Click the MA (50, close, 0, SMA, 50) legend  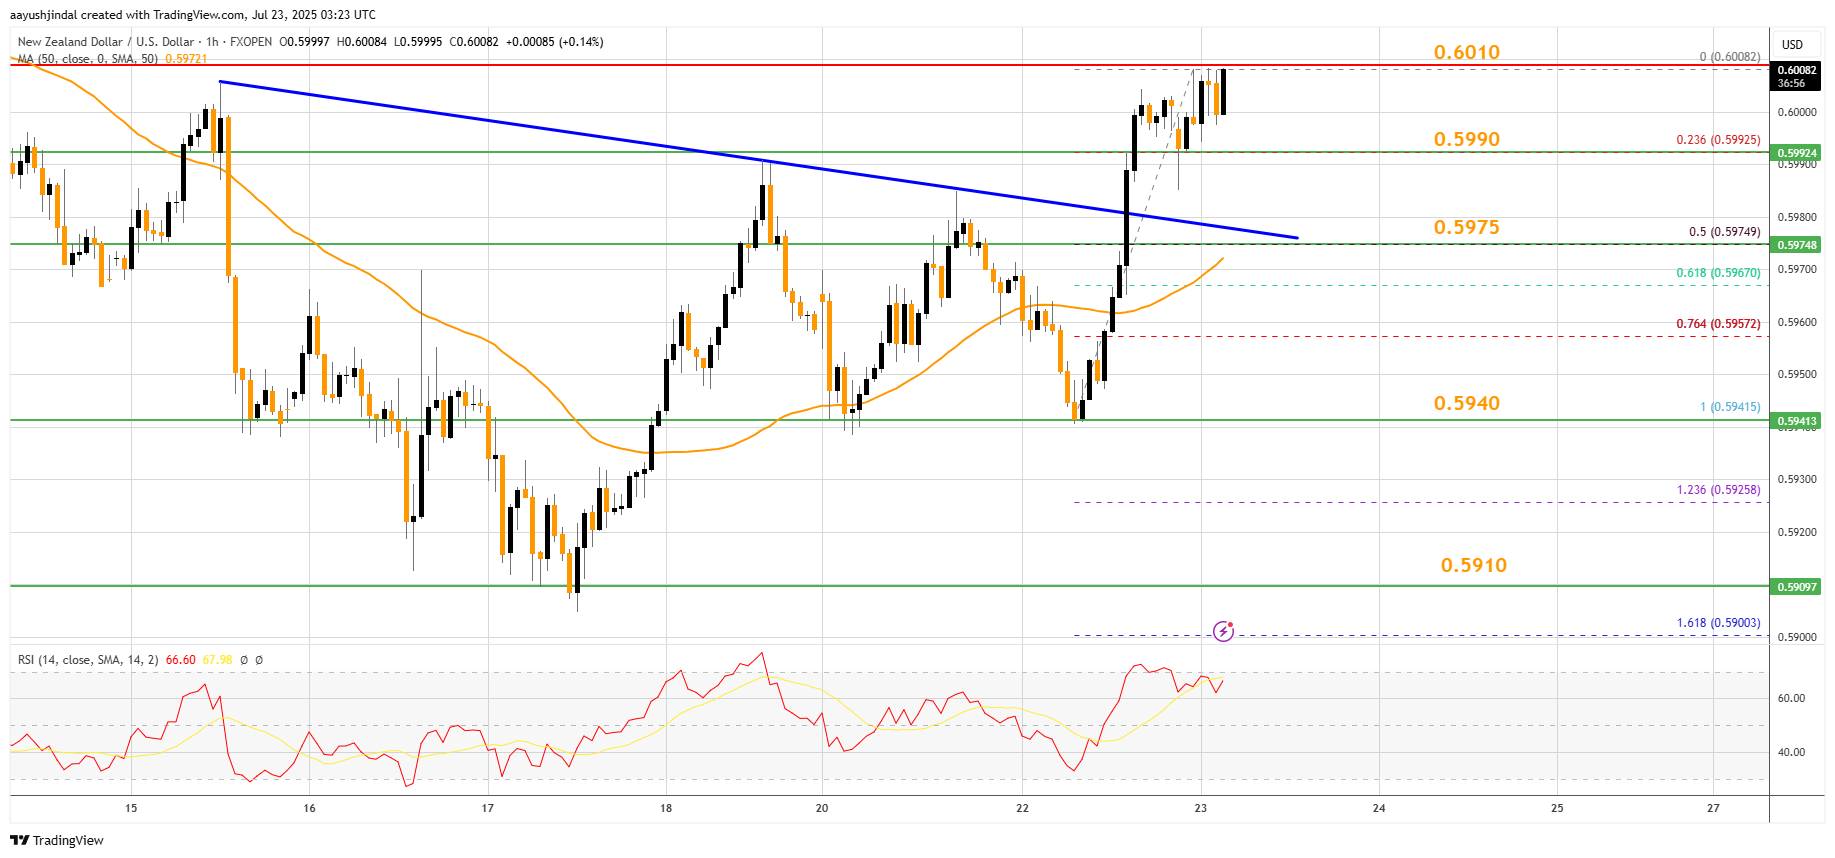(88, 59)
